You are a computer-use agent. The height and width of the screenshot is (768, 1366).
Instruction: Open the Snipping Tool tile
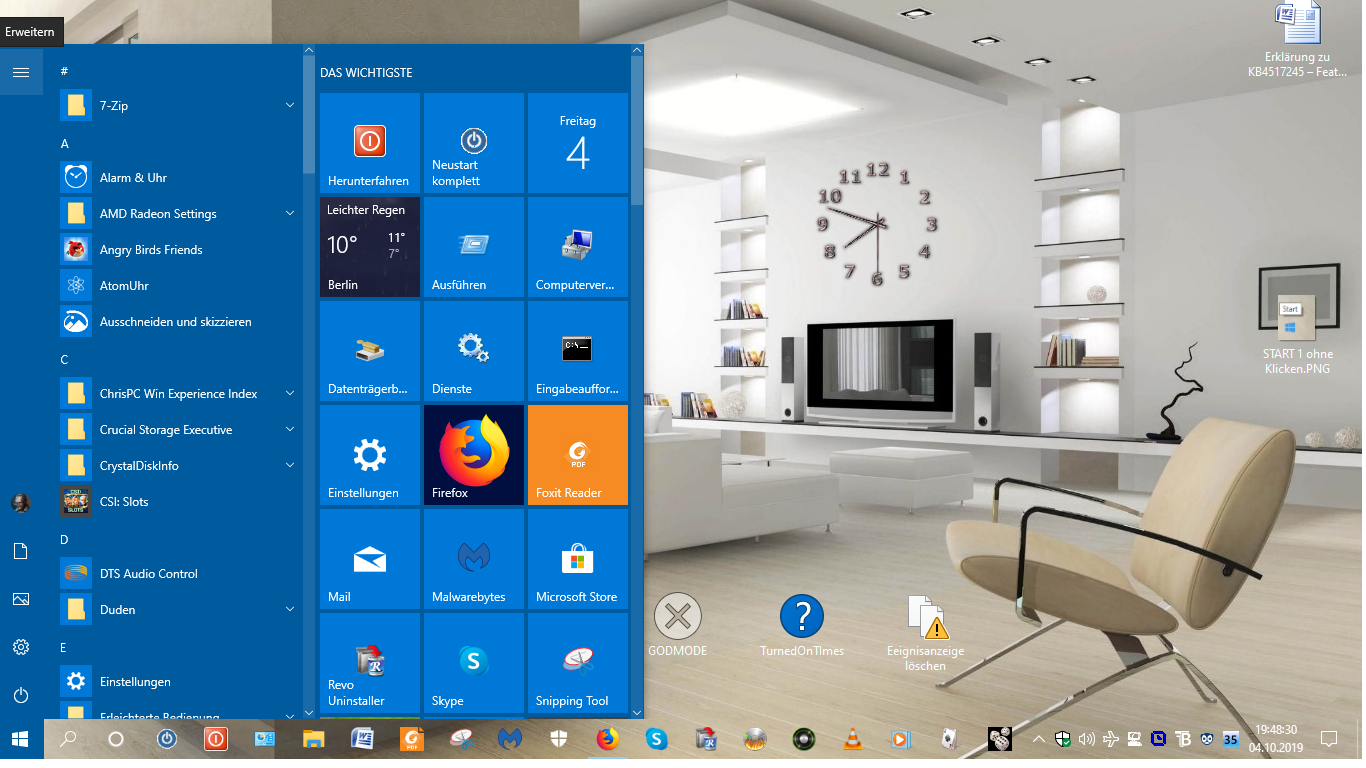[578, 663]
